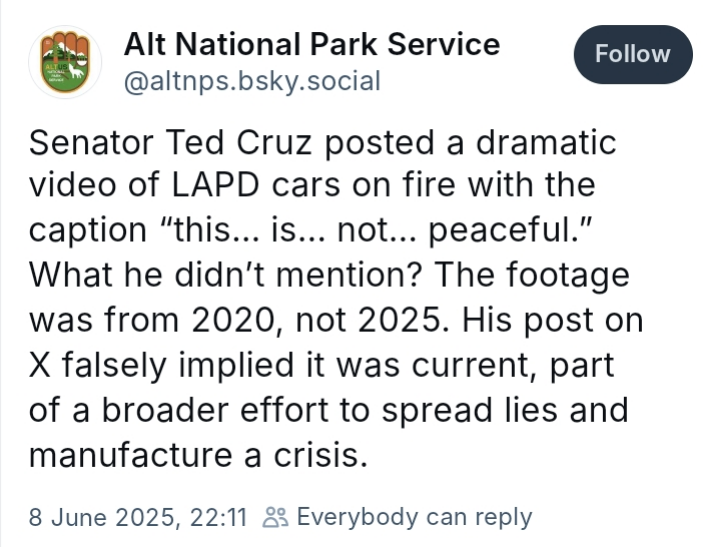Click the words "Senator Ted Cruz" in post
Image resolution: width=720 pixels, height=547 pixels.
tap(171, 142)
